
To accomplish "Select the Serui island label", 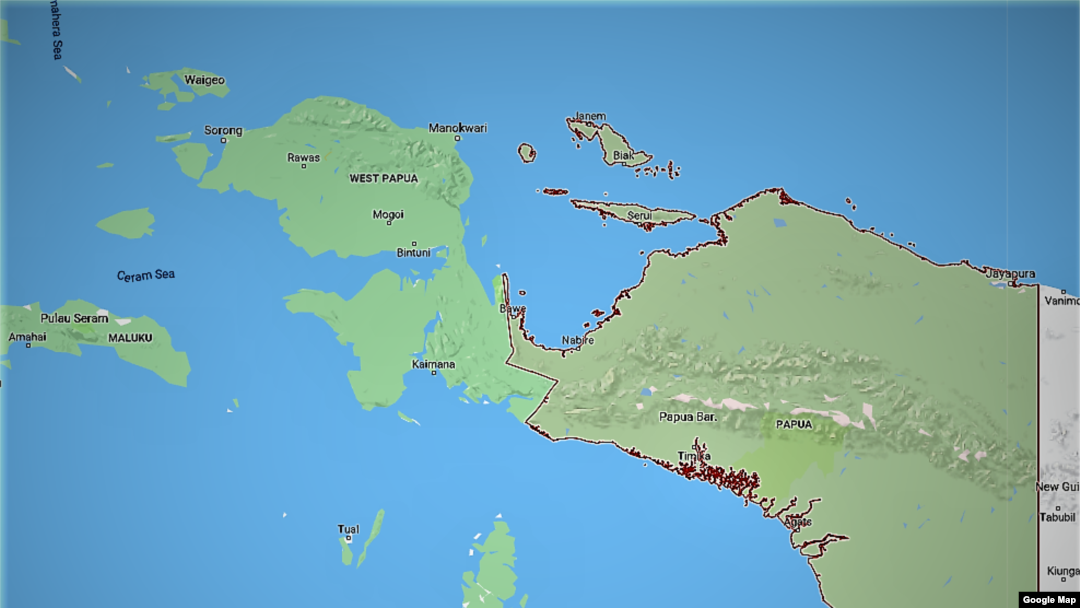I will tap(639, 216).
